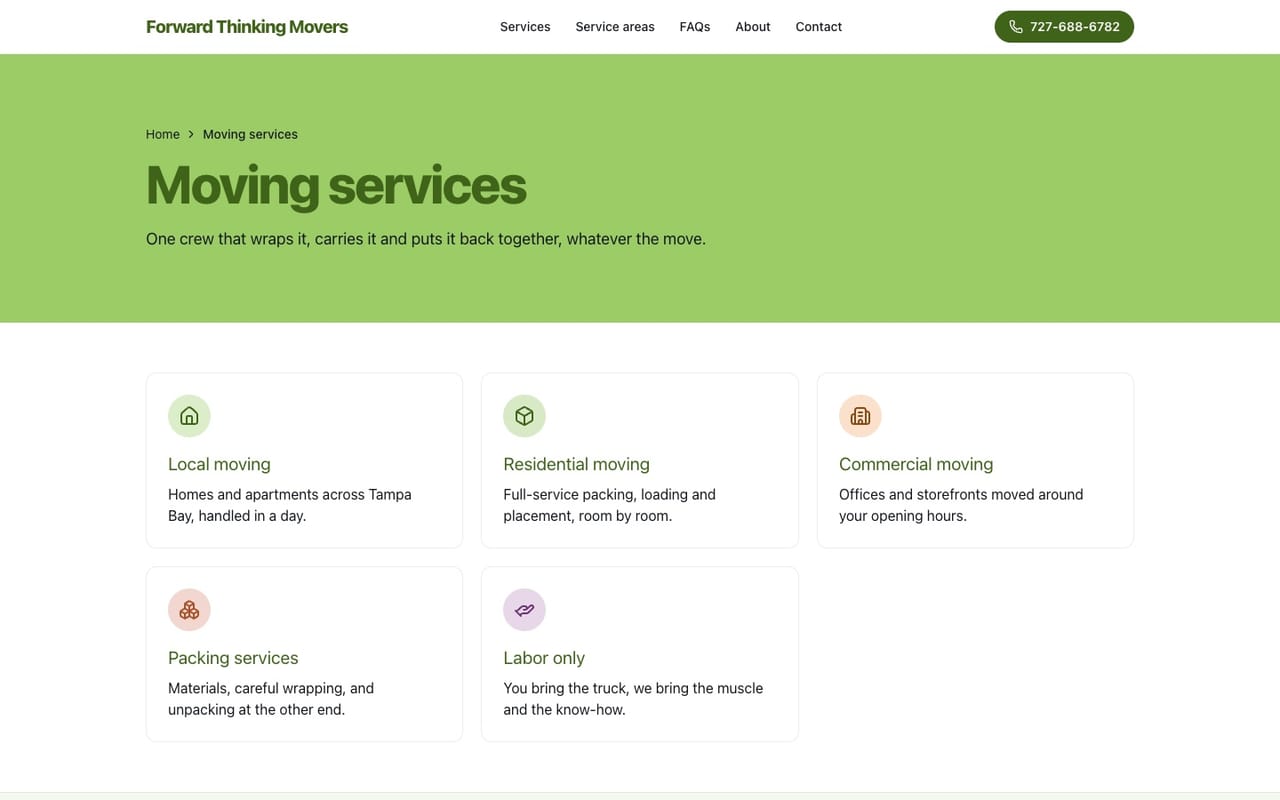Click the tagline starting 'One crew that wraps it'
The width and height of the screenshot is (1280, 800).
[x=426, y=239]
